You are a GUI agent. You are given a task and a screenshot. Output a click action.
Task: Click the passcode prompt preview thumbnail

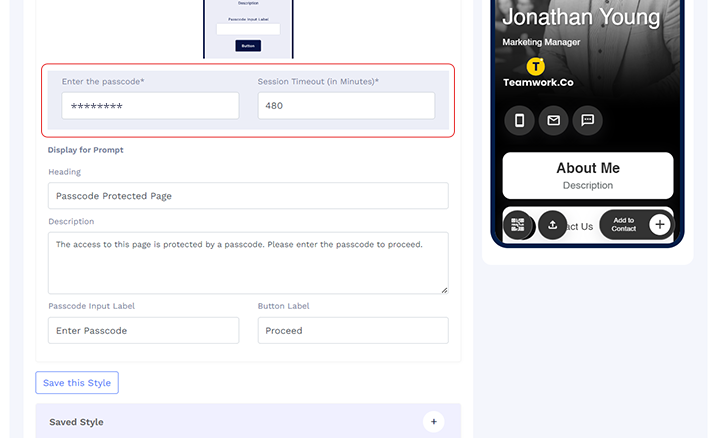(248, 28)
